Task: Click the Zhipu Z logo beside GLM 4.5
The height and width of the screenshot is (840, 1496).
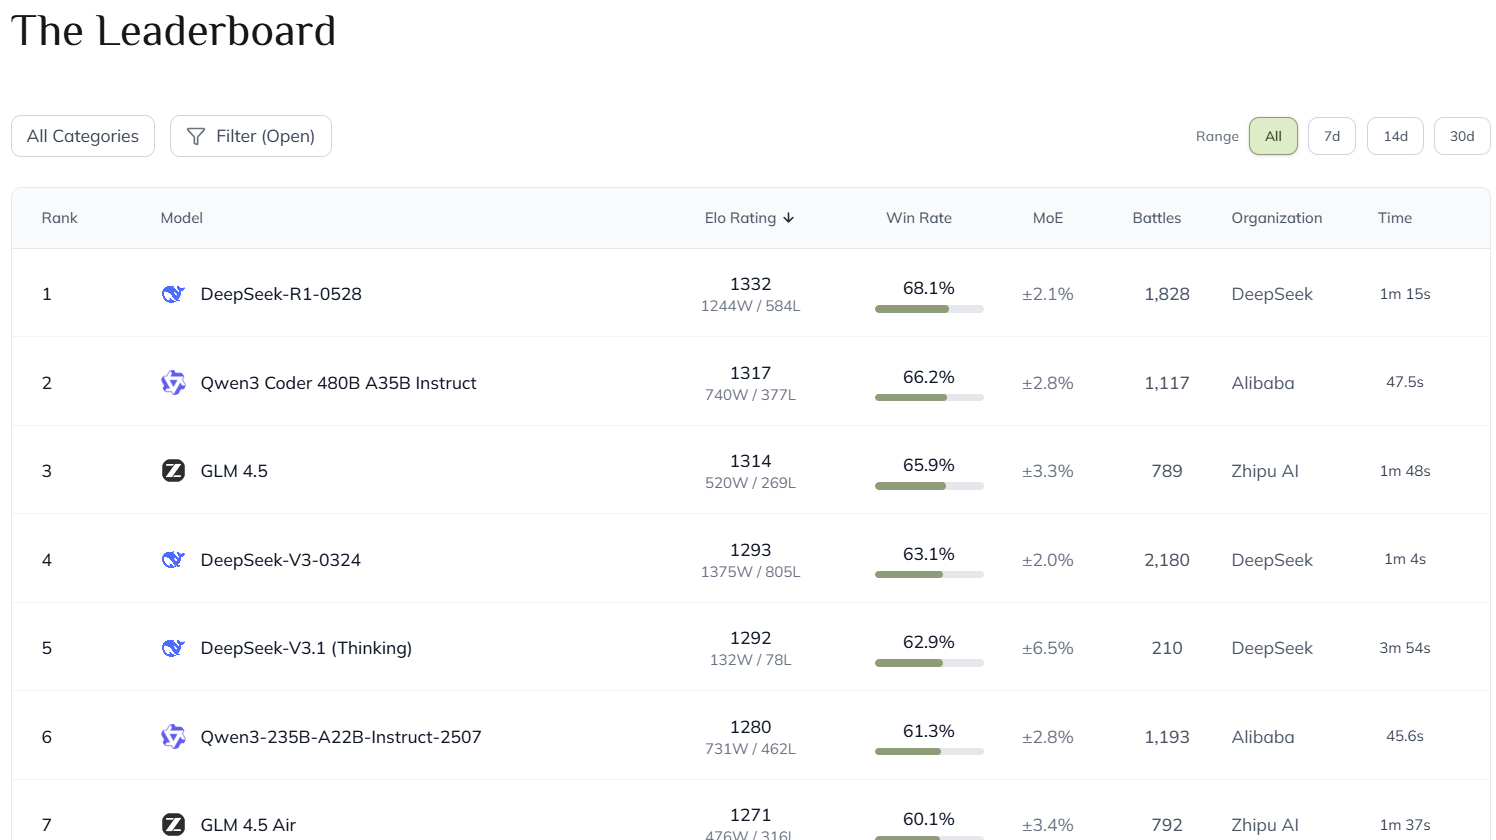Action: pyautogui.click(x=173, y=471)
